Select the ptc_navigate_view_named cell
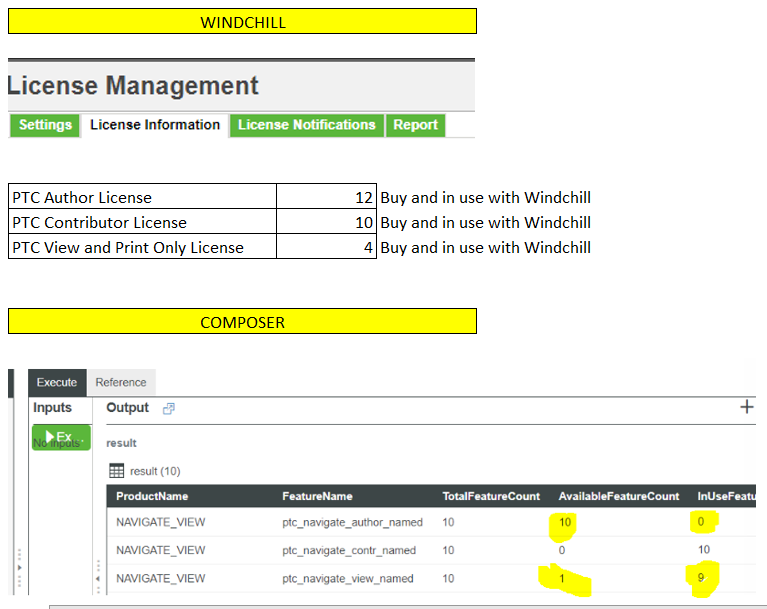This screenshot has width=767, height=609. [x=348, y=579]
